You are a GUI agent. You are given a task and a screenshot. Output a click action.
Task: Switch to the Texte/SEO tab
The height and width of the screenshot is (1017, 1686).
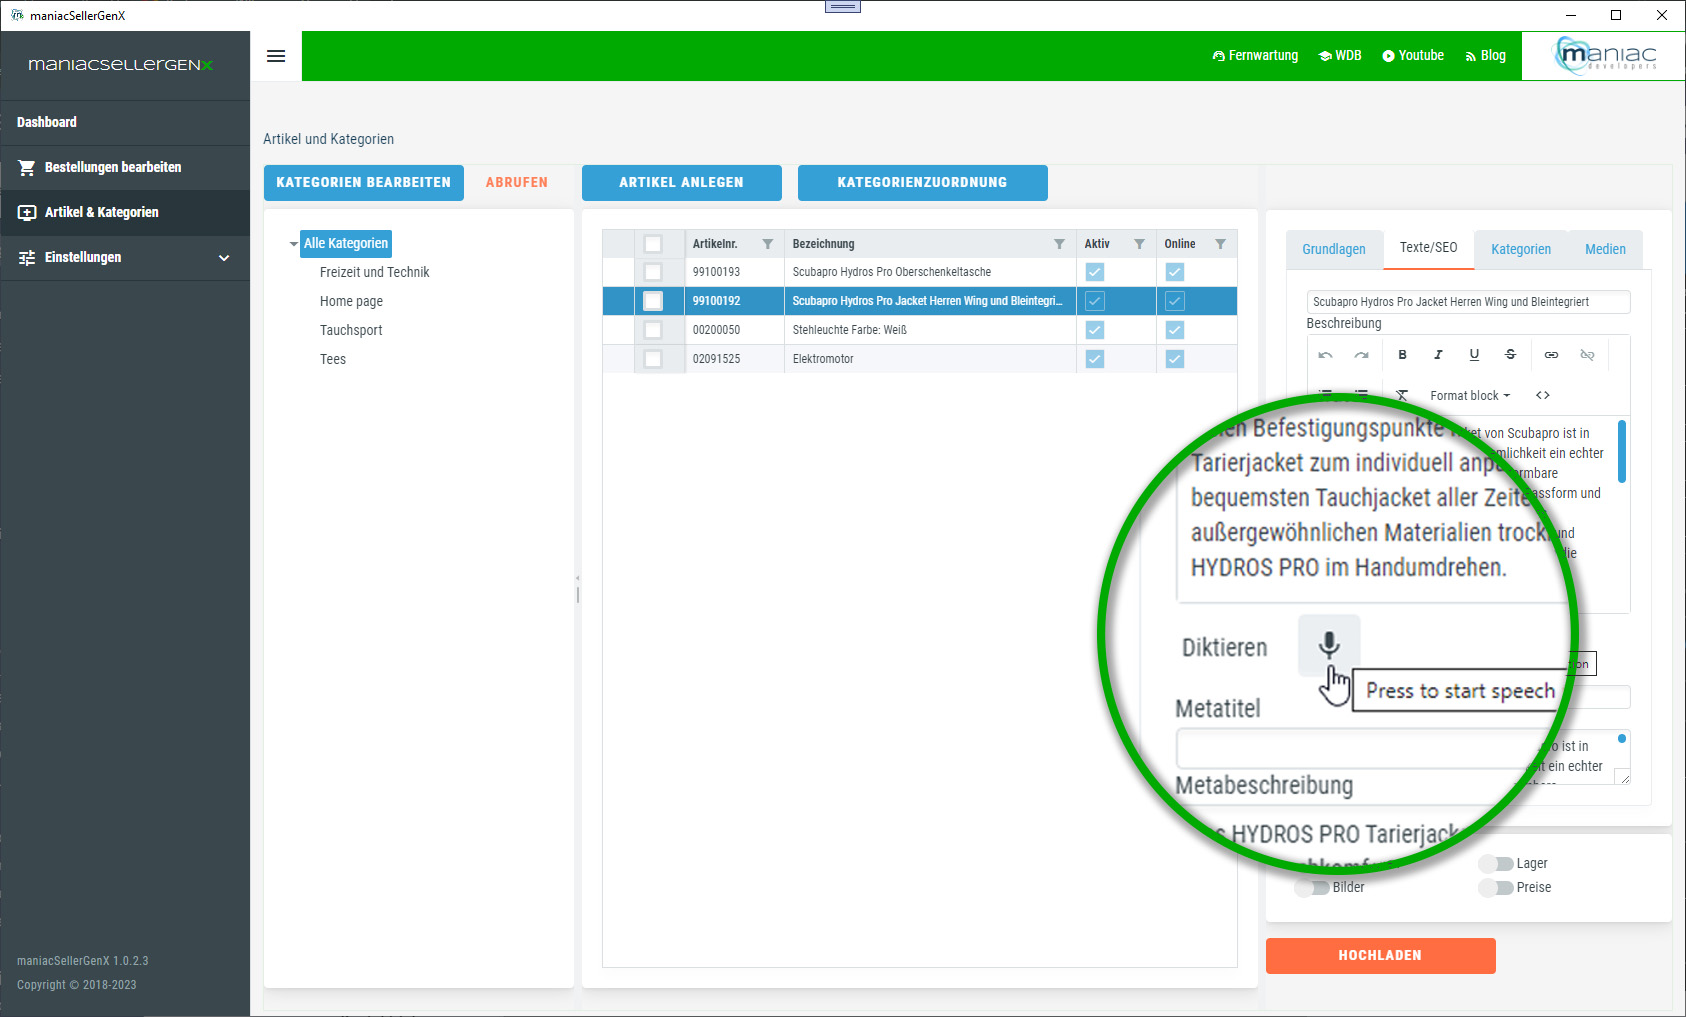click(1428, 248)
